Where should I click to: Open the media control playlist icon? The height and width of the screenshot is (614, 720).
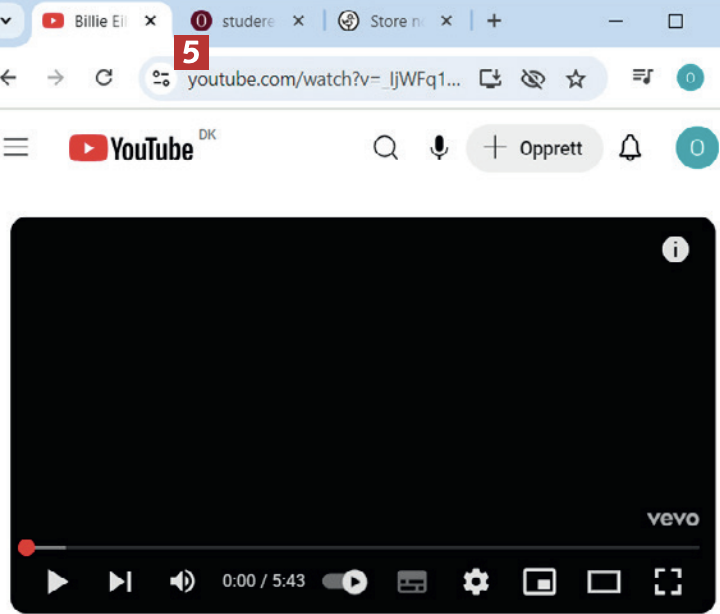coord(643,76)
